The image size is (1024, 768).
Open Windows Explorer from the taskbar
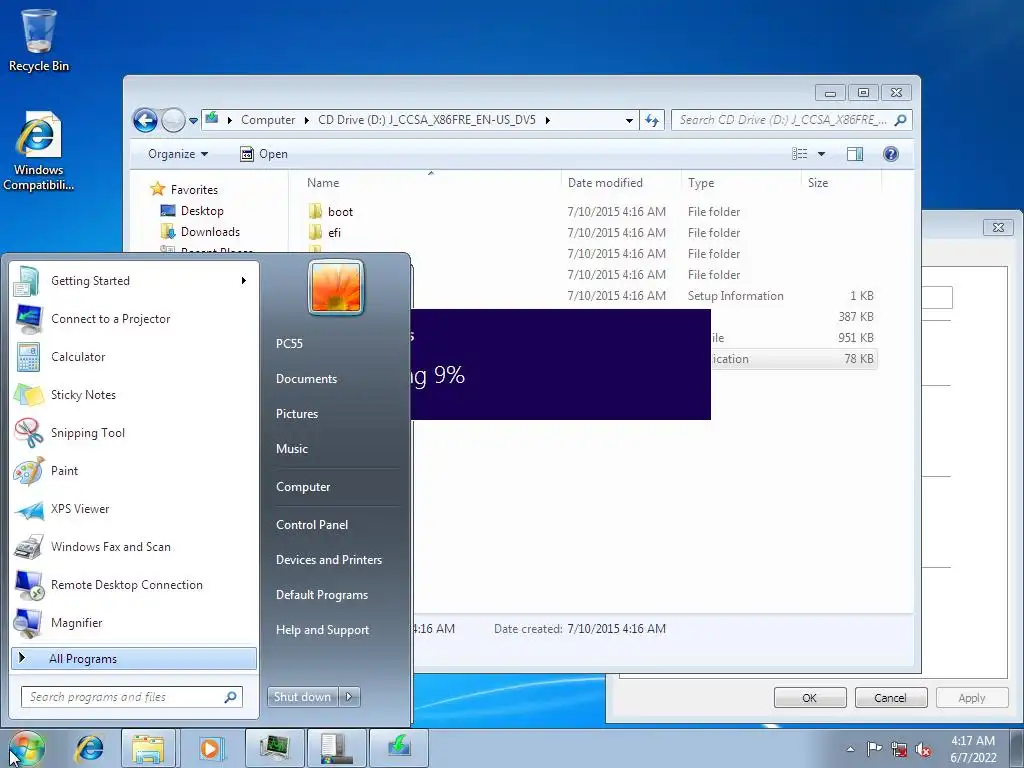pos(148,748)
